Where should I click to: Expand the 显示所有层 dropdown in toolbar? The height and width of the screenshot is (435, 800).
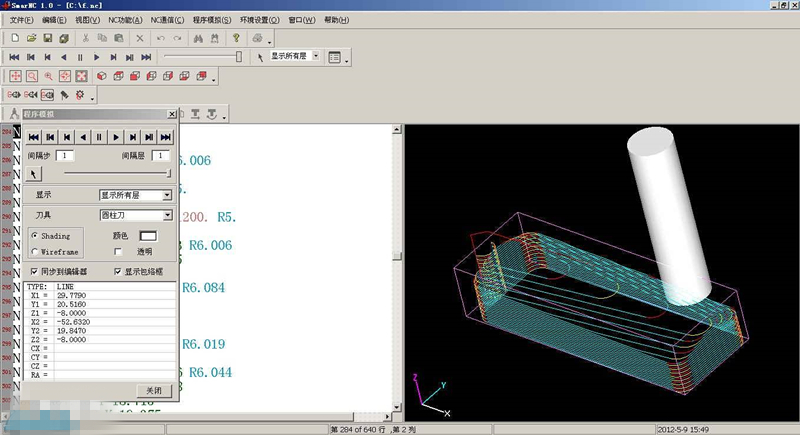(x=317, y=57)
